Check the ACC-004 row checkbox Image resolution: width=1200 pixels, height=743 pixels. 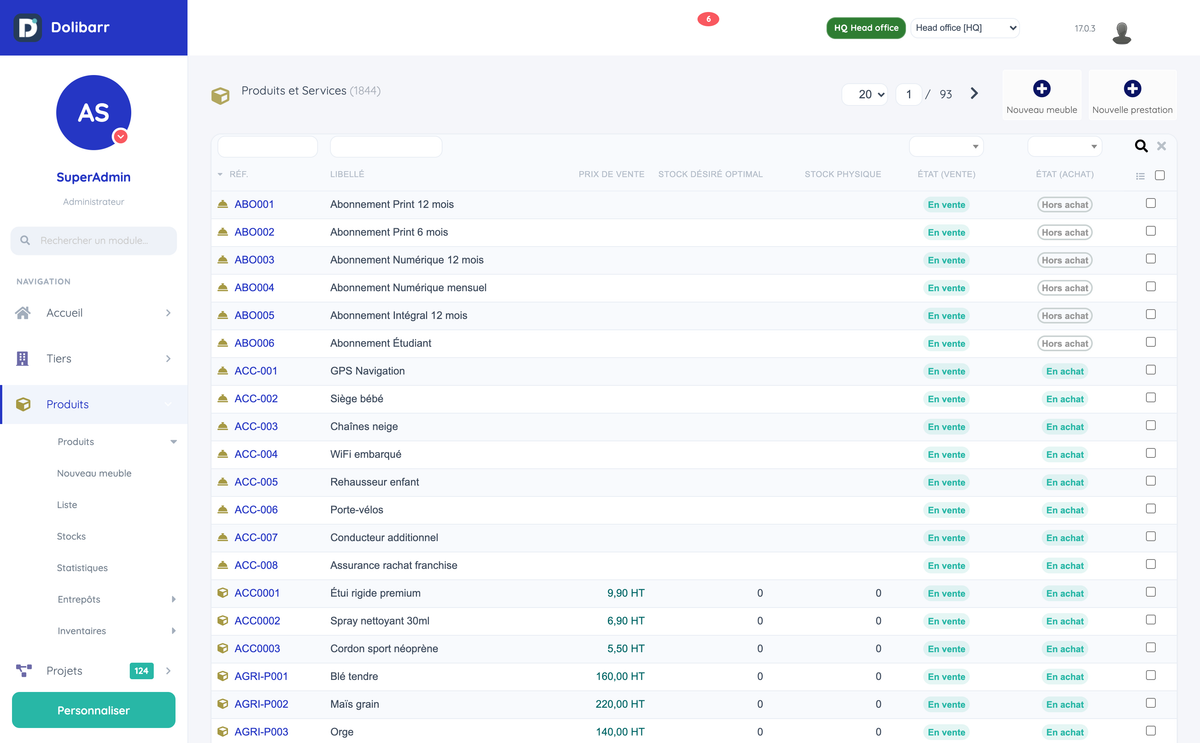click(1151, 453)
